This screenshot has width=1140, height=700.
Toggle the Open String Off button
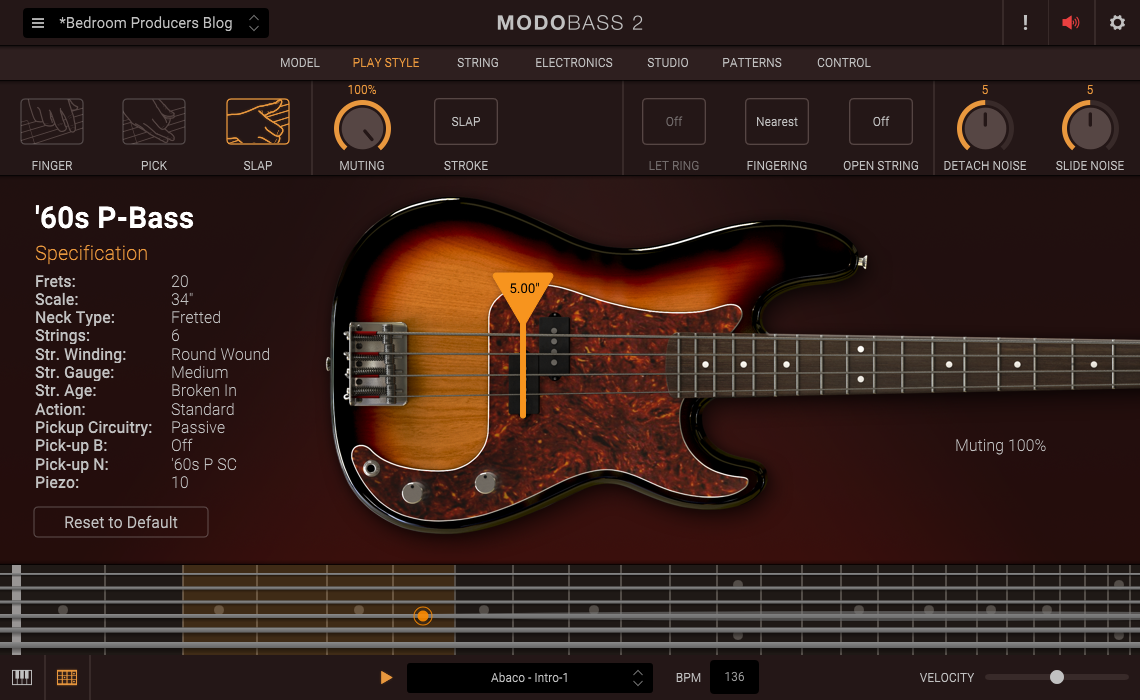881,122
